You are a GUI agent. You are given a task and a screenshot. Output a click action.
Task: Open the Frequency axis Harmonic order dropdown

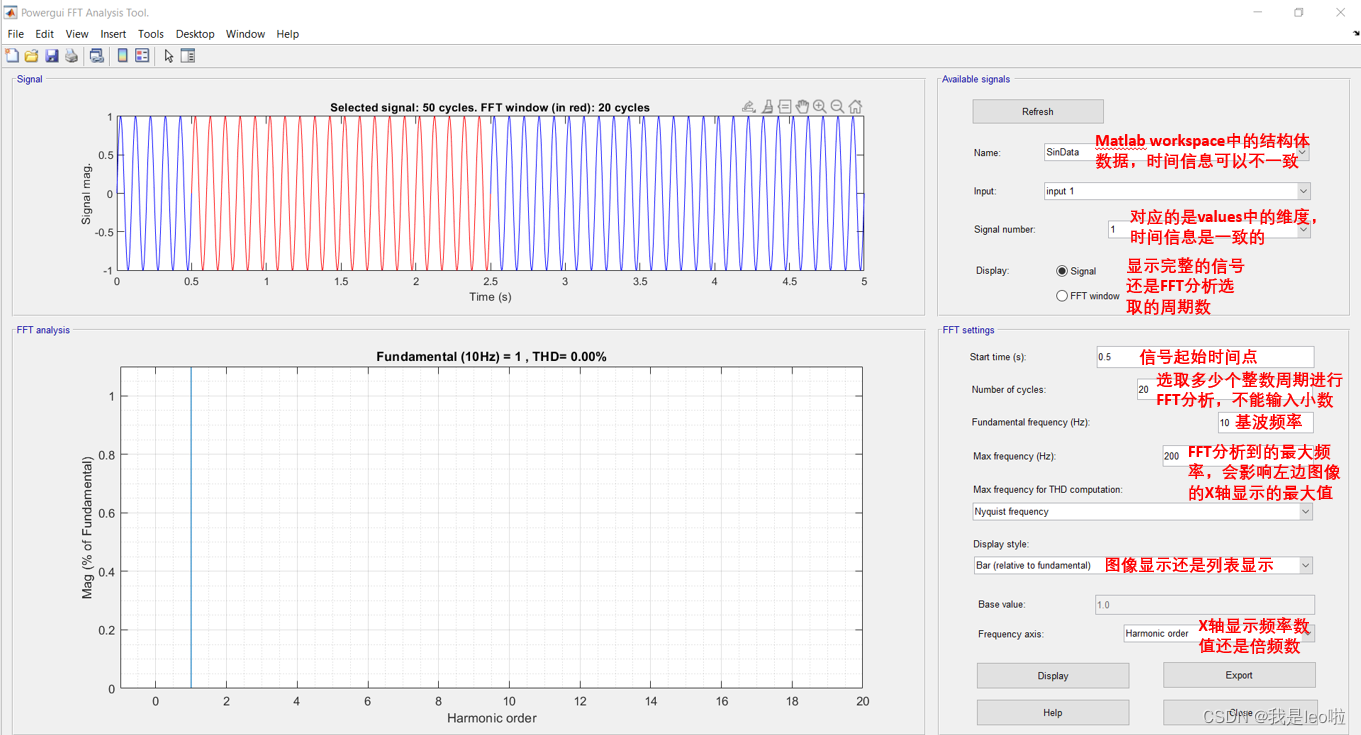(x=1219, y=633)
